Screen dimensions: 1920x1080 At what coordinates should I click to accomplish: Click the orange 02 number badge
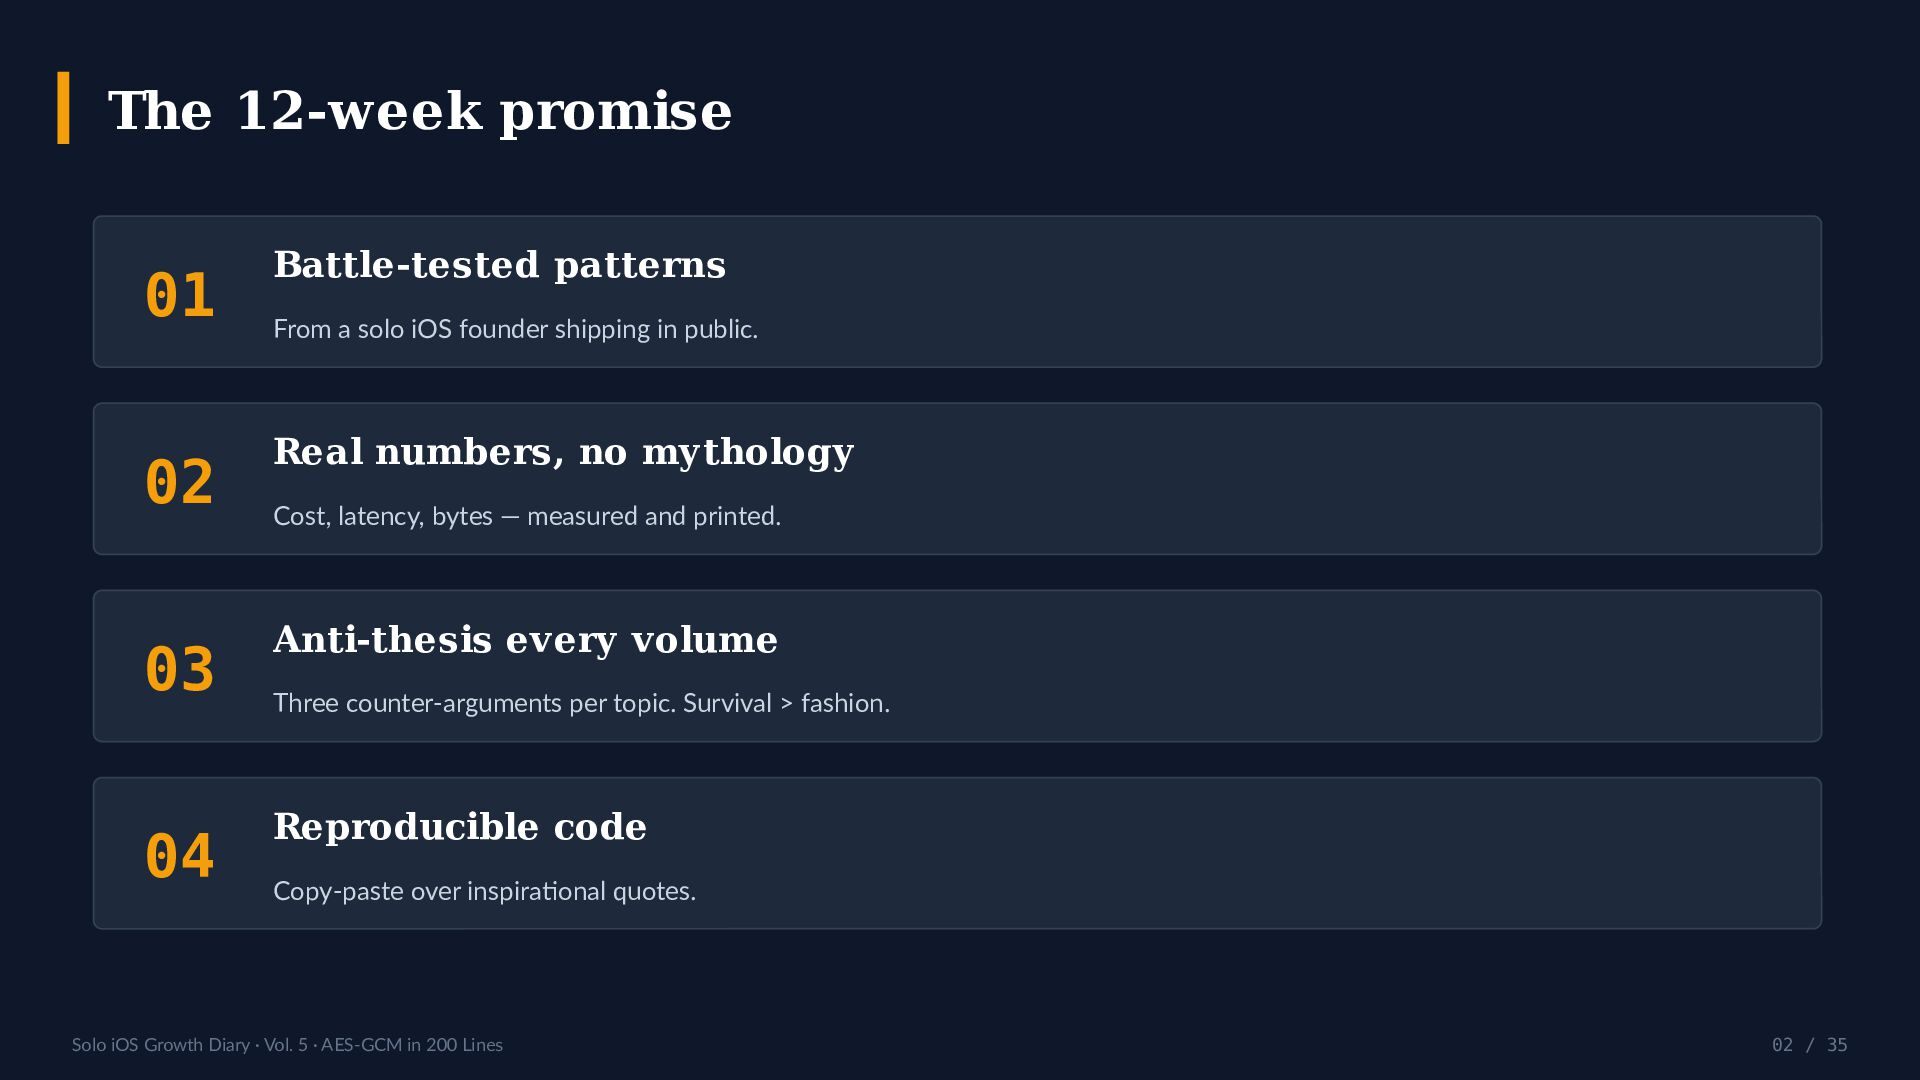180,483
